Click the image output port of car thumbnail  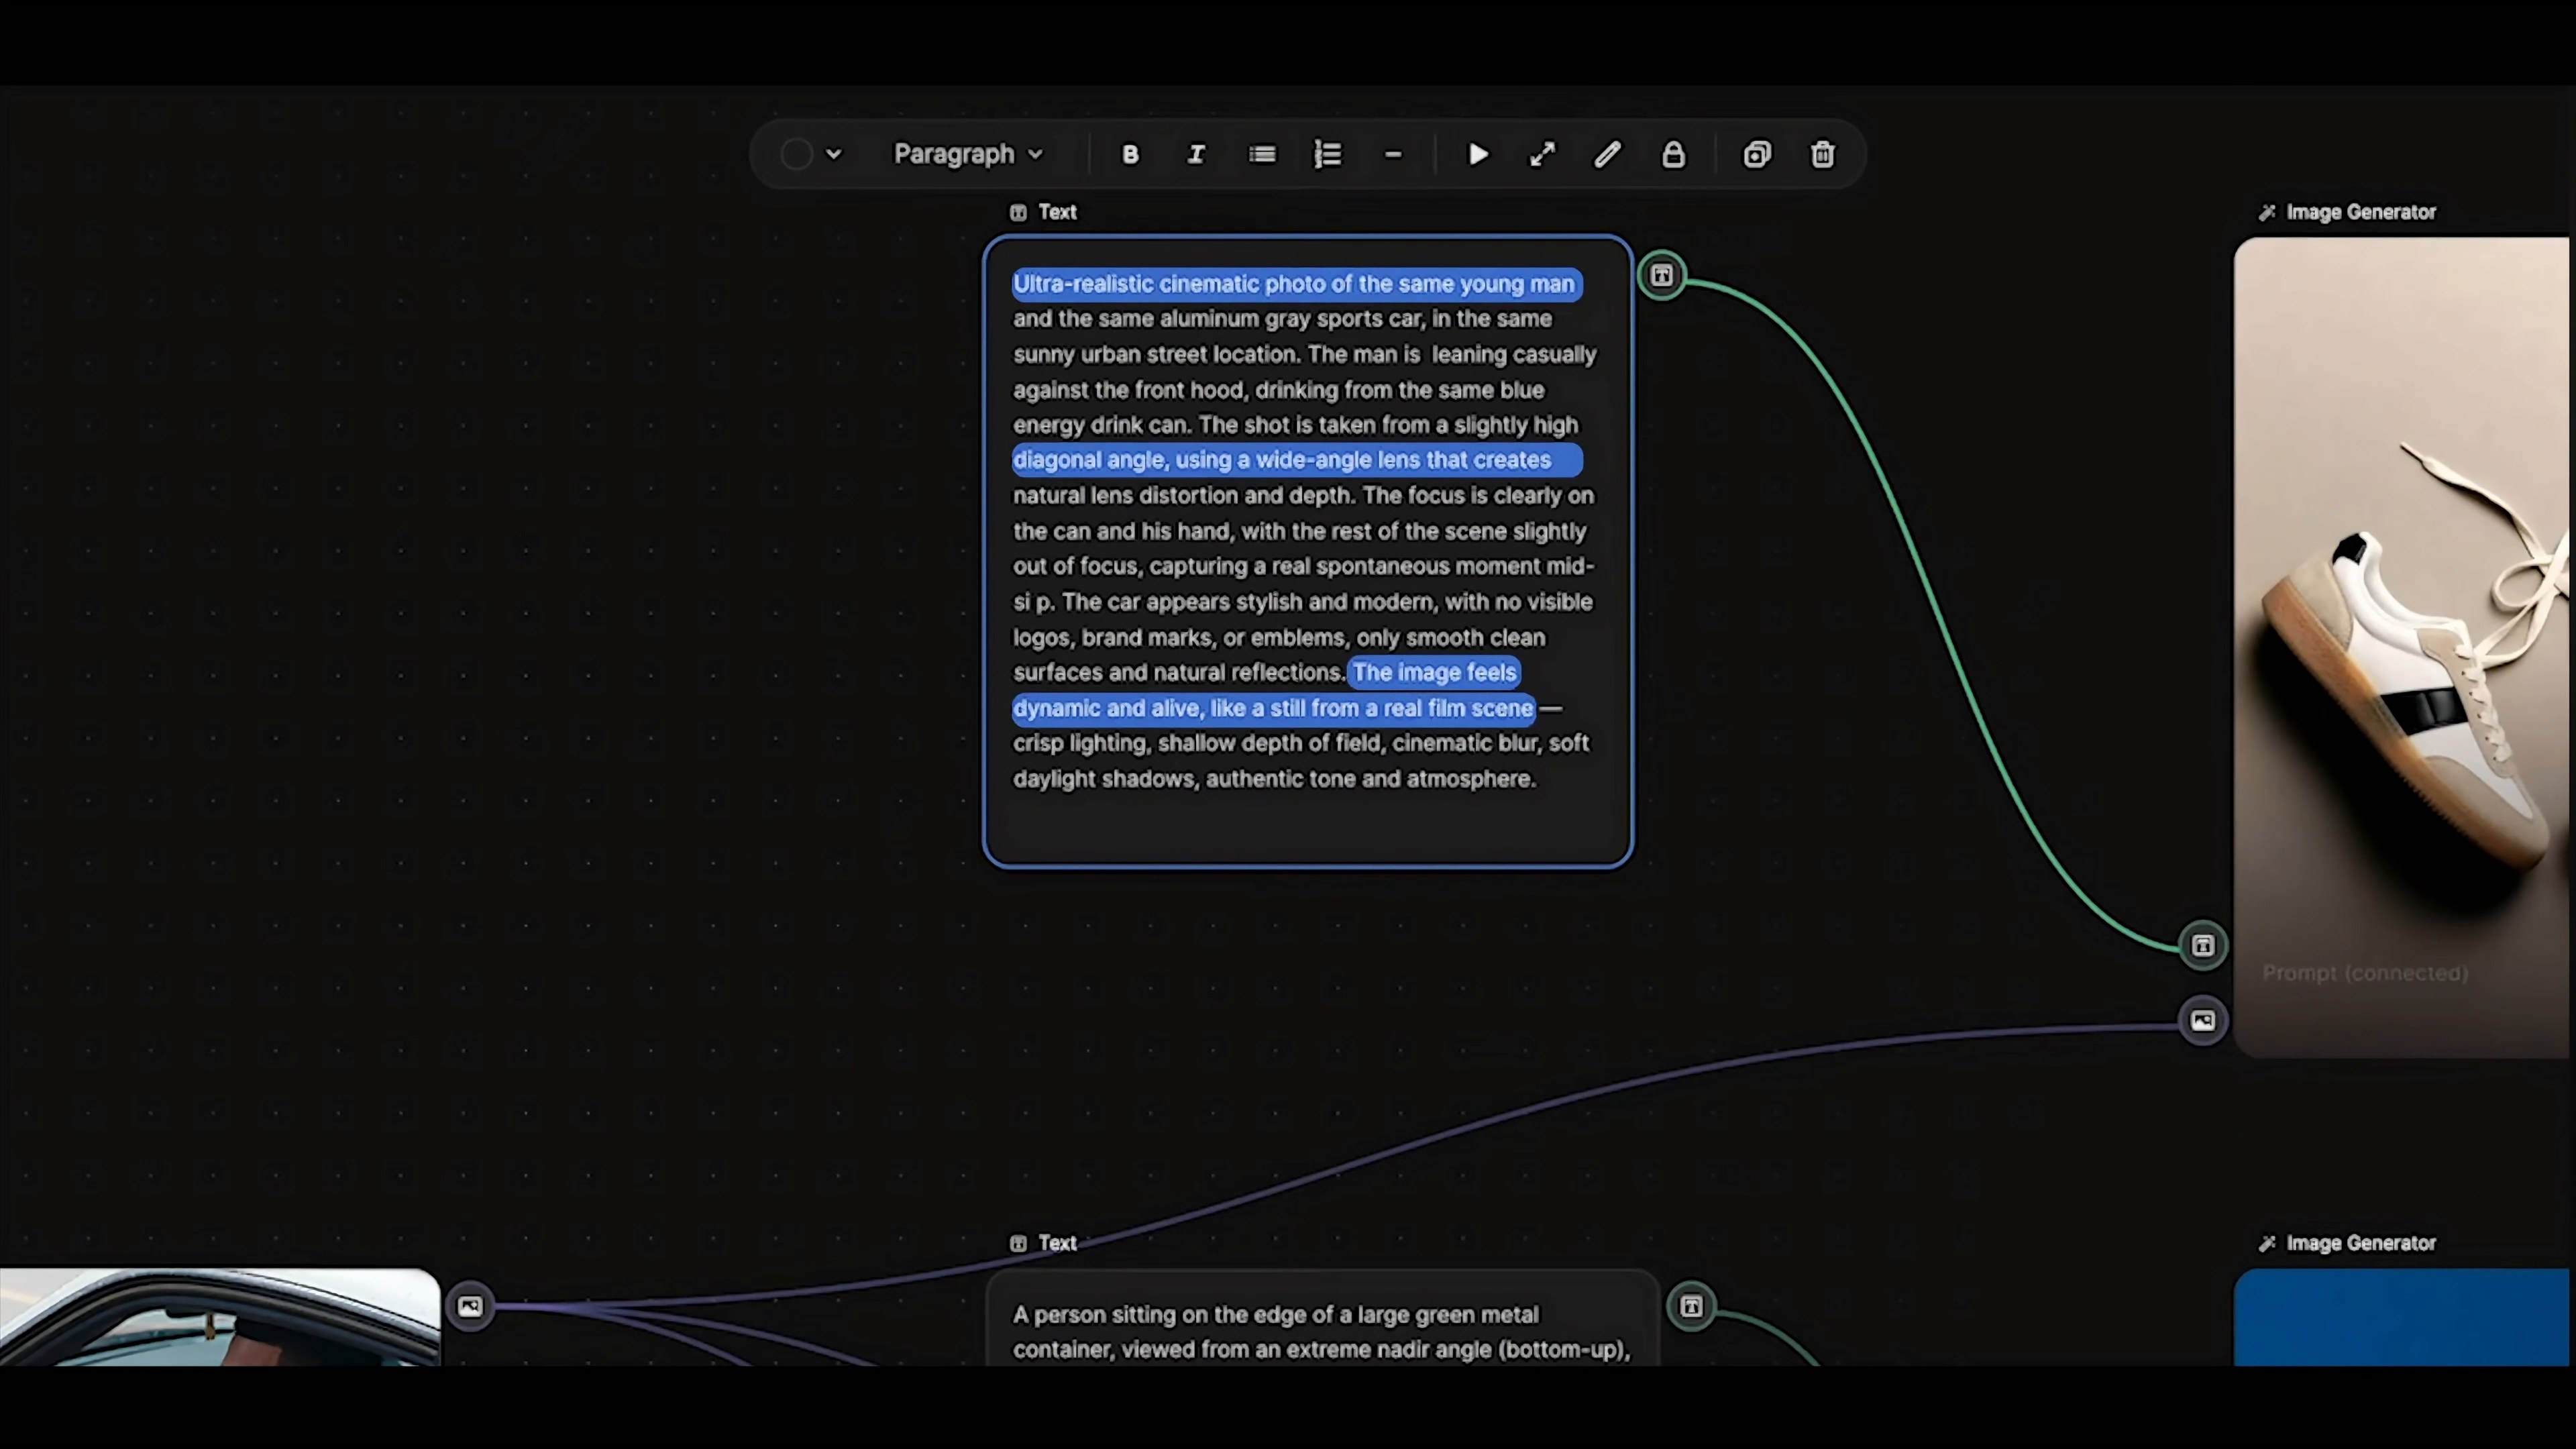pos(470,1306)
